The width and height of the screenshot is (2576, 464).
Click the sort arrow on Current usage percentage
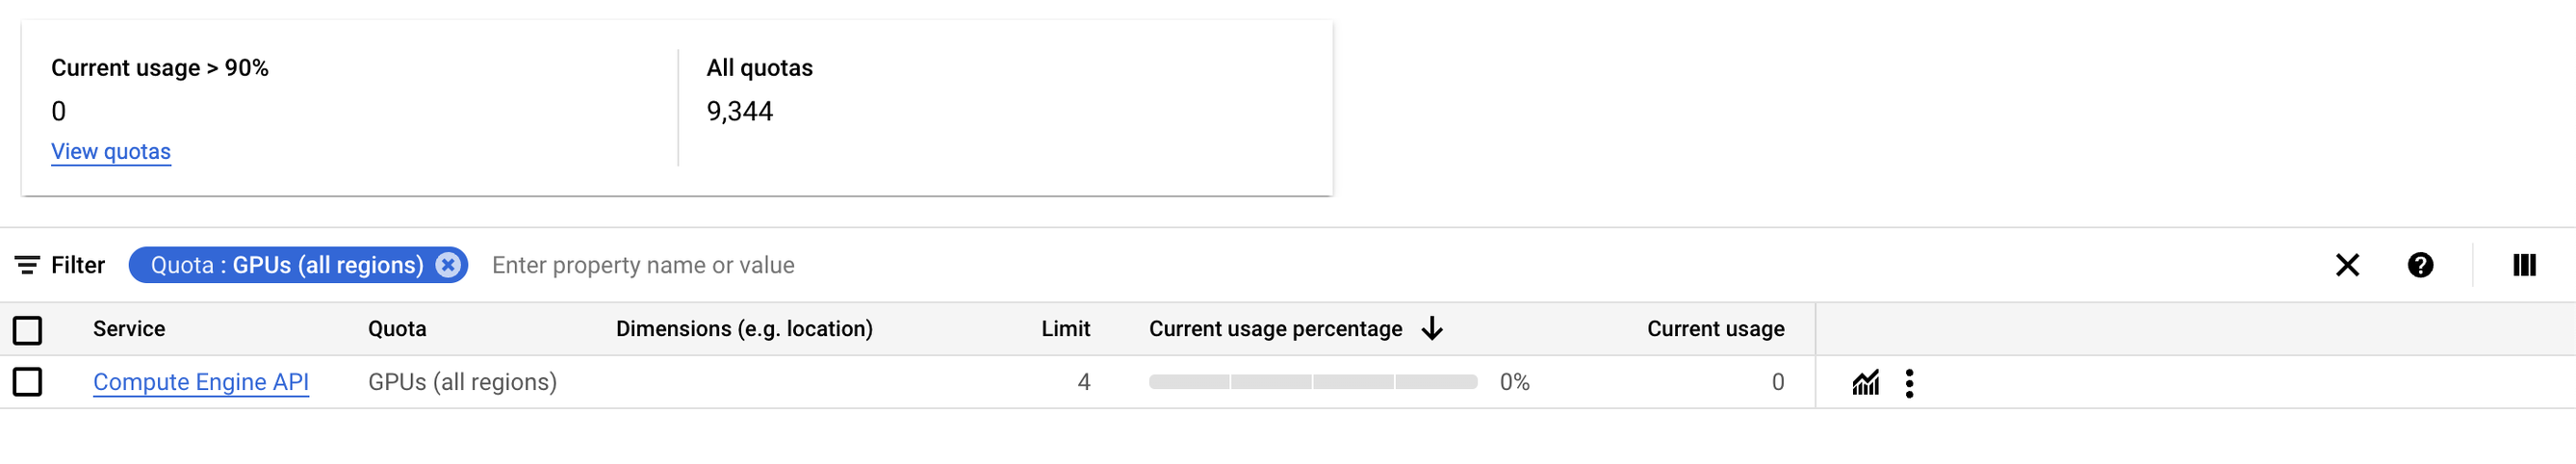[1432, 329]
